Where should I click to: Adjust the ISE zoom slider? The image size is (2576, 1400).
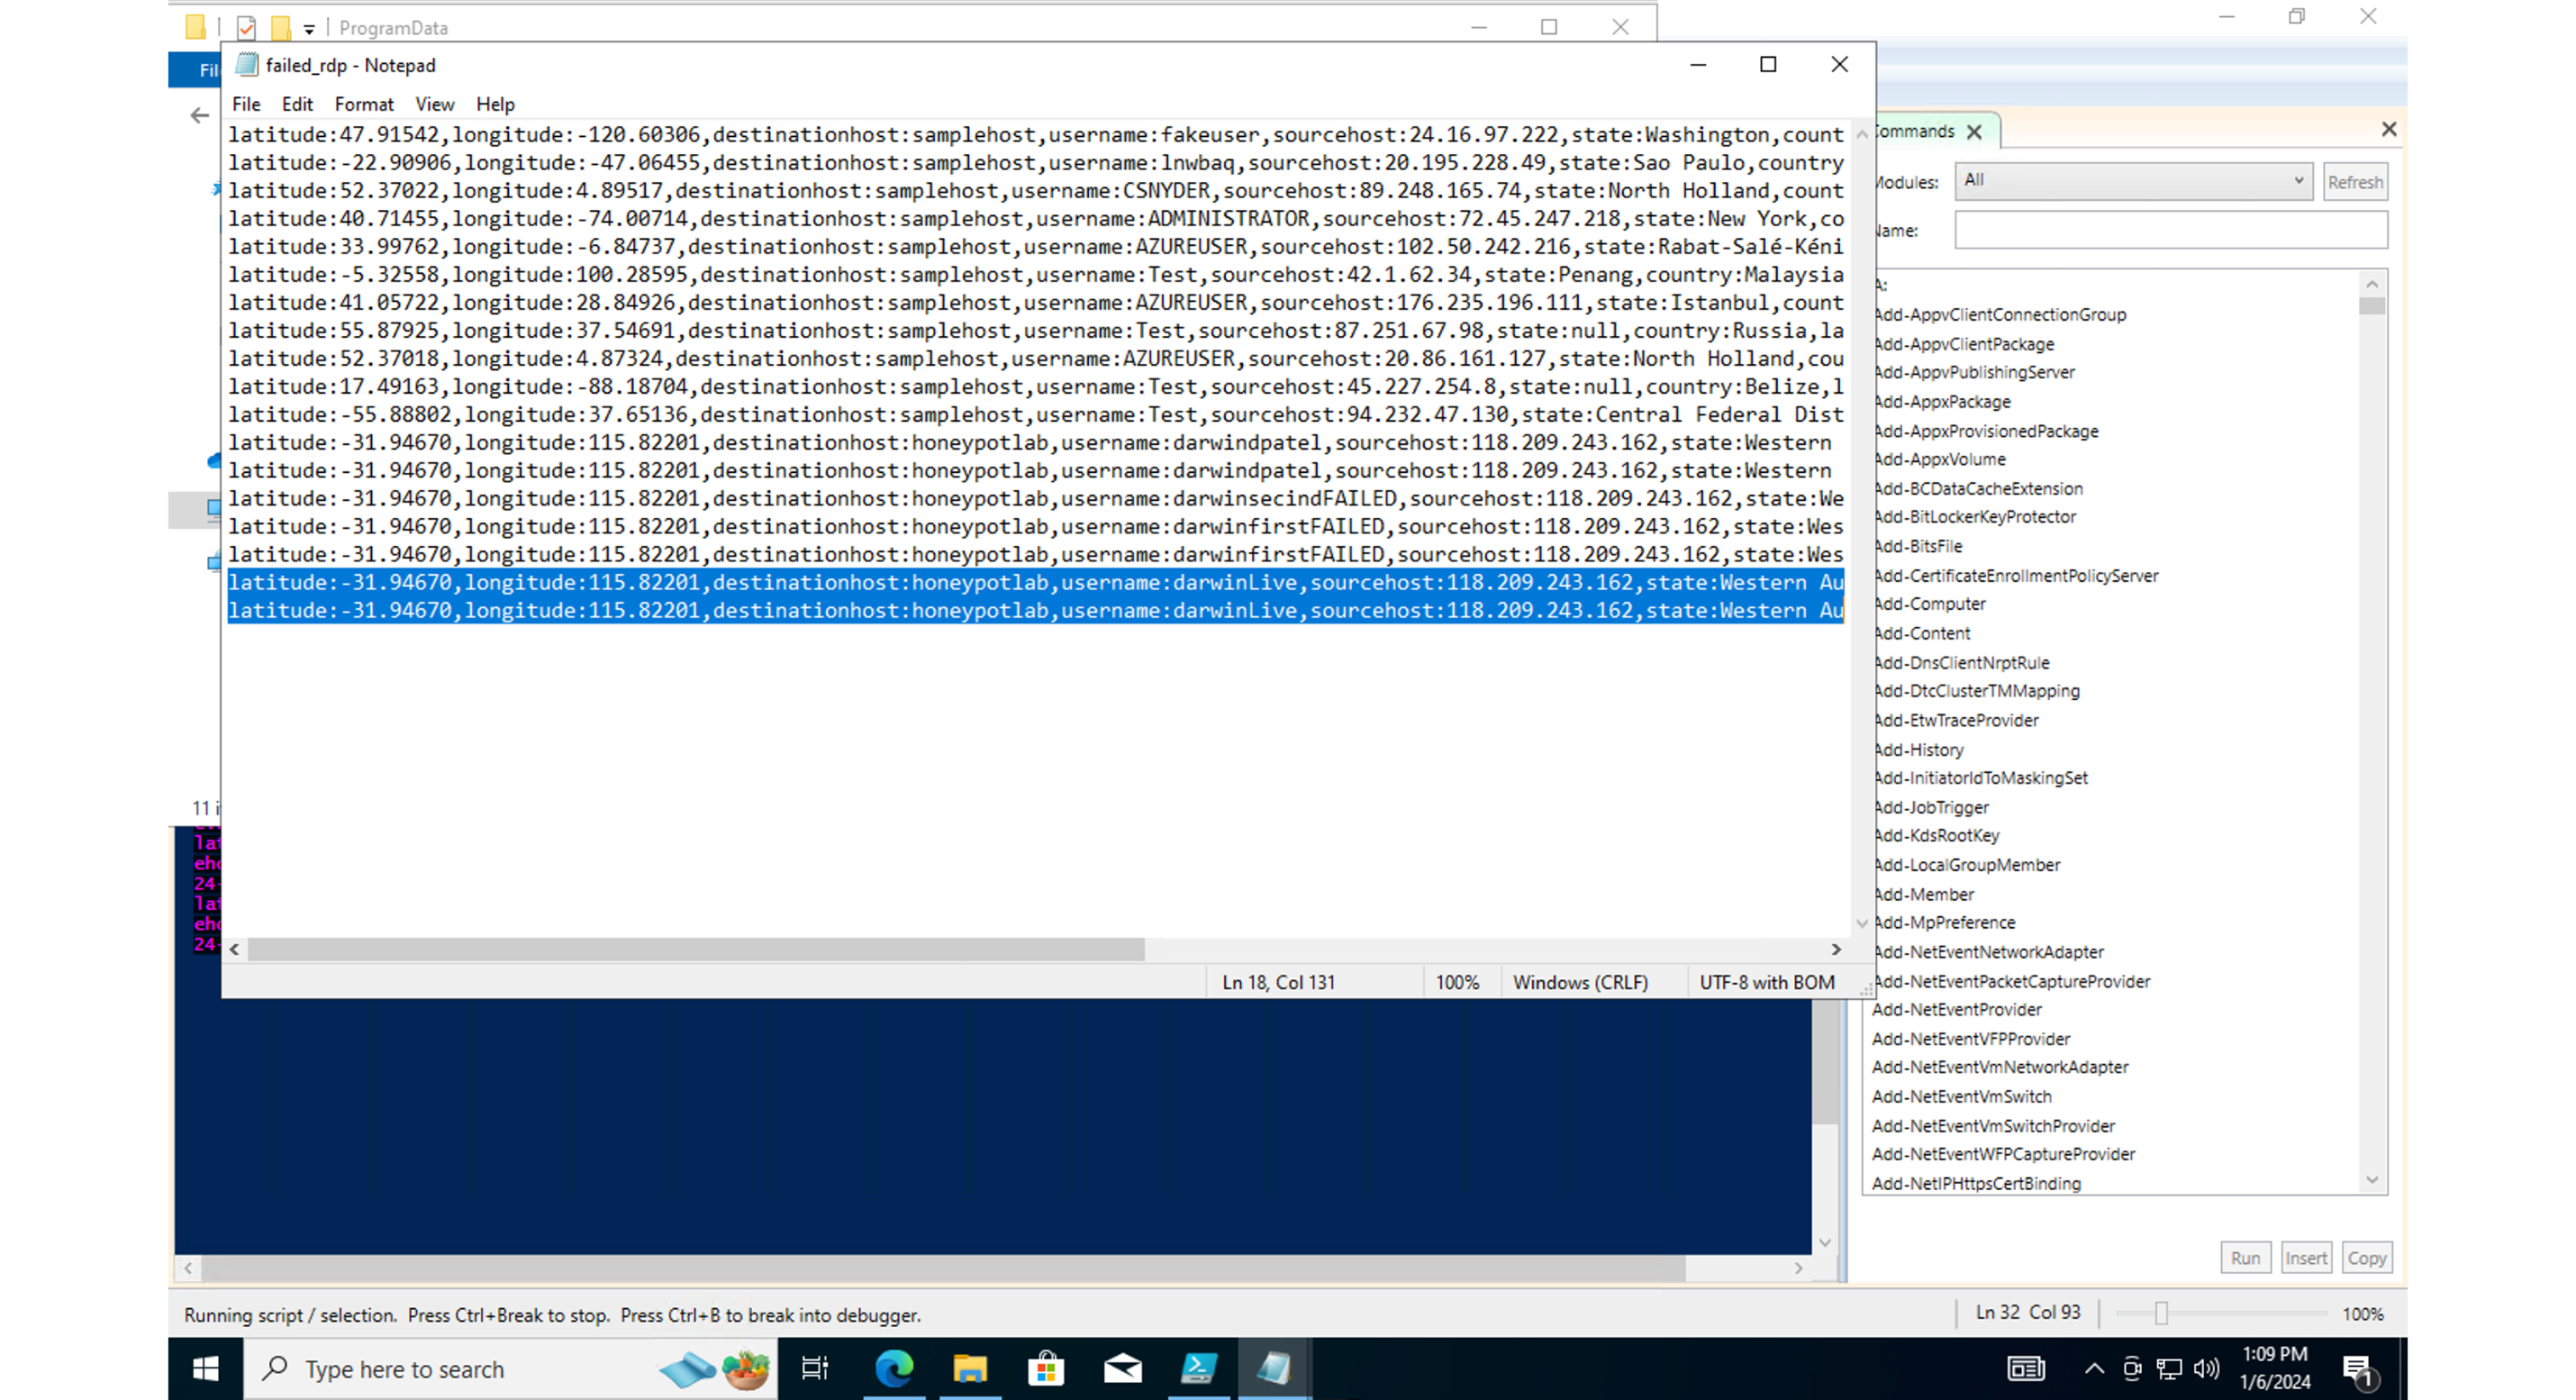[2160, 1313]
